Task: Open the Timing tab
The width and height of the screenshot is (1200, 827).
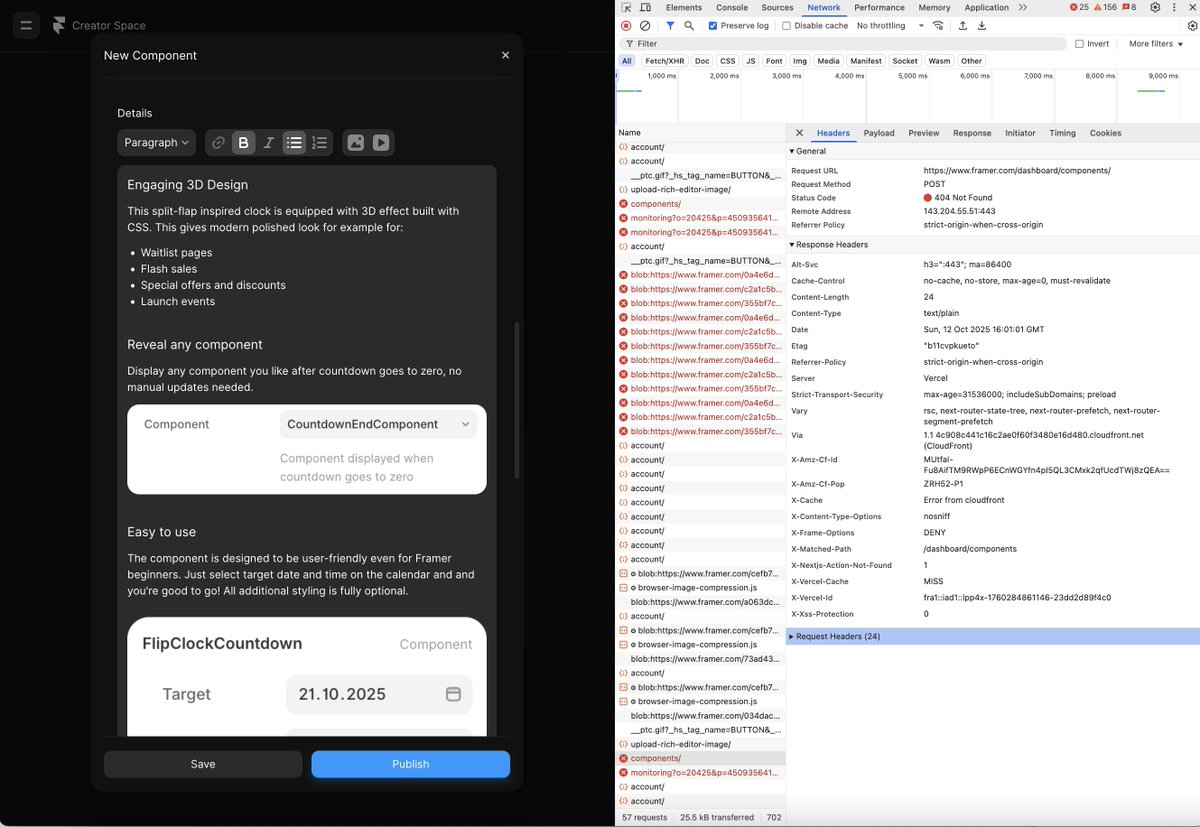Action: (x=1063, y=133)
